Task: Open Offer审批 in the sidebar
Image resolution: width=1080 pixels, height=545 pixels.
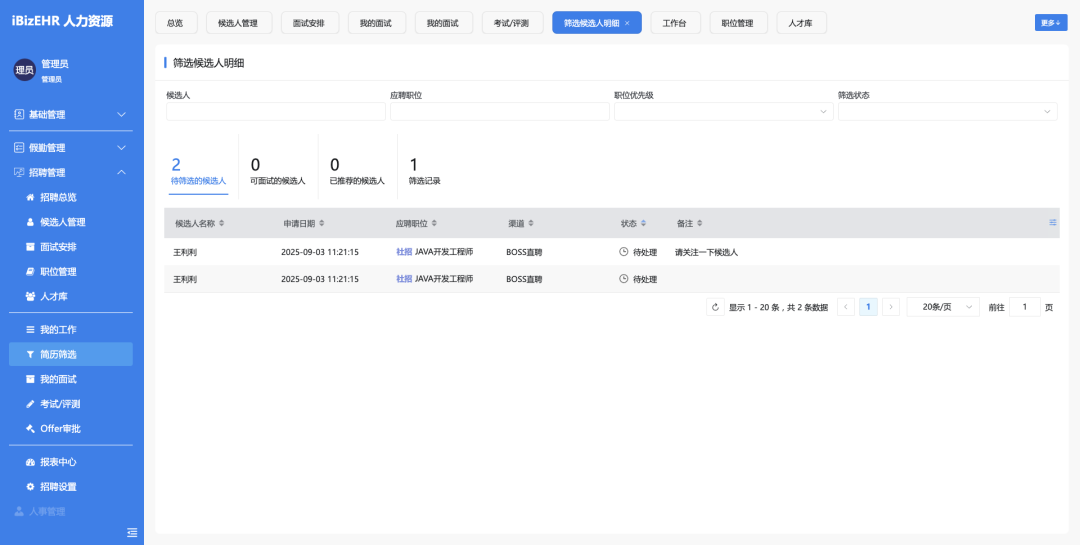Action: (60, 429)
